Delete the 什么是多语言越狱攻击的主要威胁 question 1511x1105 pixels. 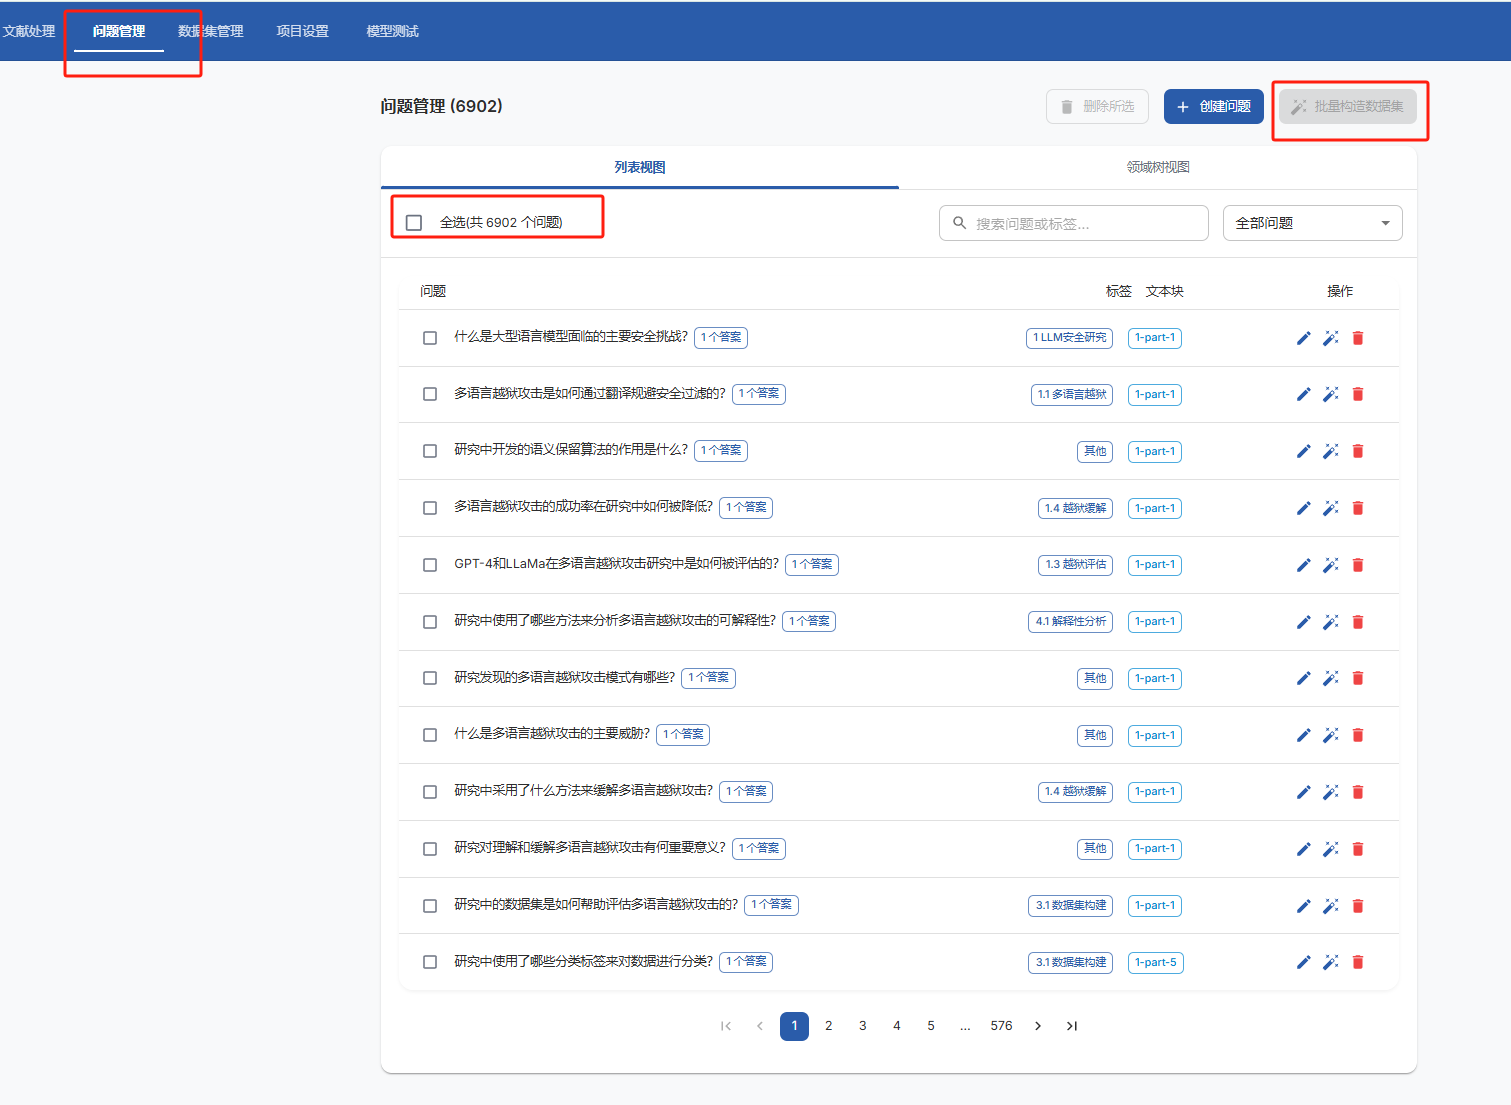point(1357,735)
